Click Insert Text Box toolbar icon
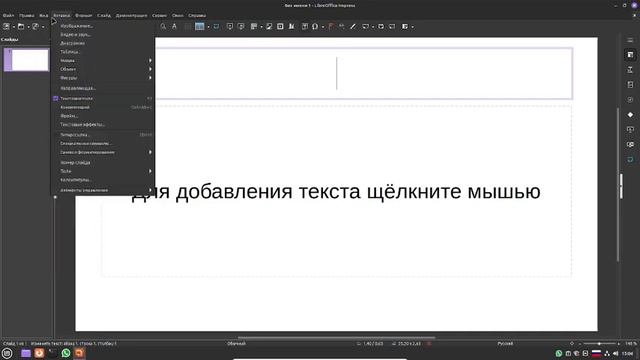This screenshot has height=360, width=640. (x=304, y=27)
